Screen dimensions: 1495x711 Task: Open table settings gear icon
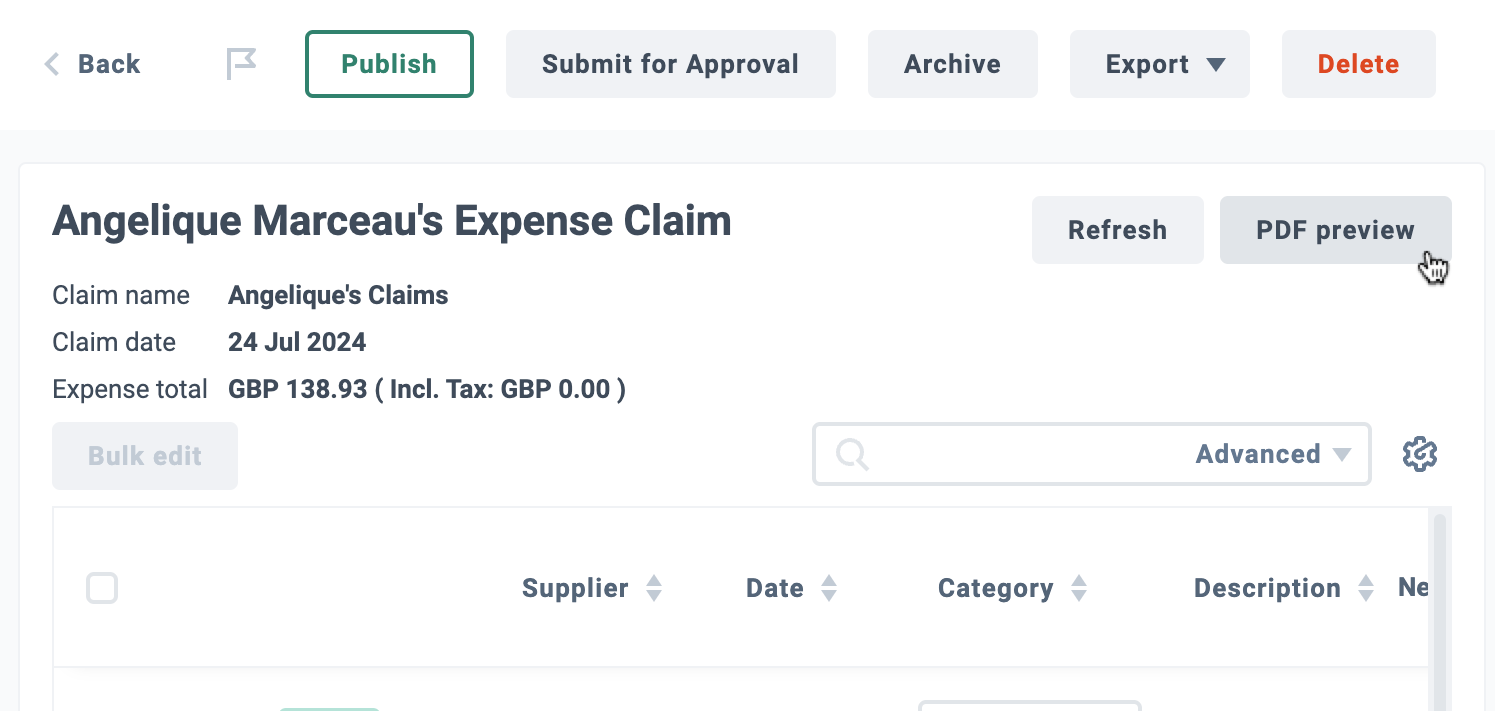coord(1420,455)
